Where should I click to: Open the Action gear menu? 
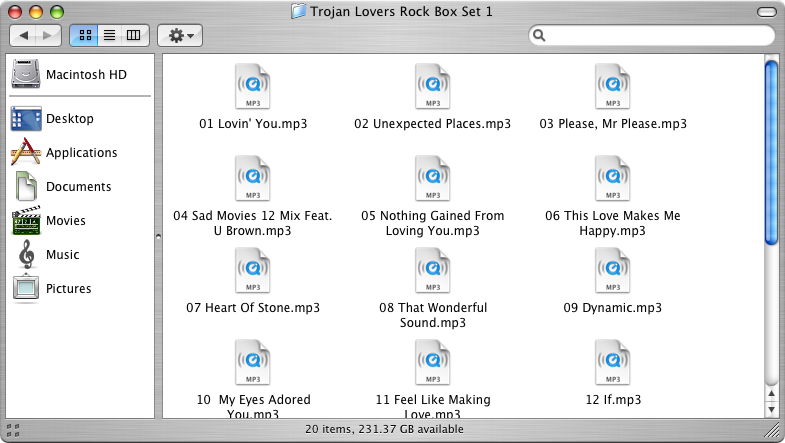tap(180, 36)
